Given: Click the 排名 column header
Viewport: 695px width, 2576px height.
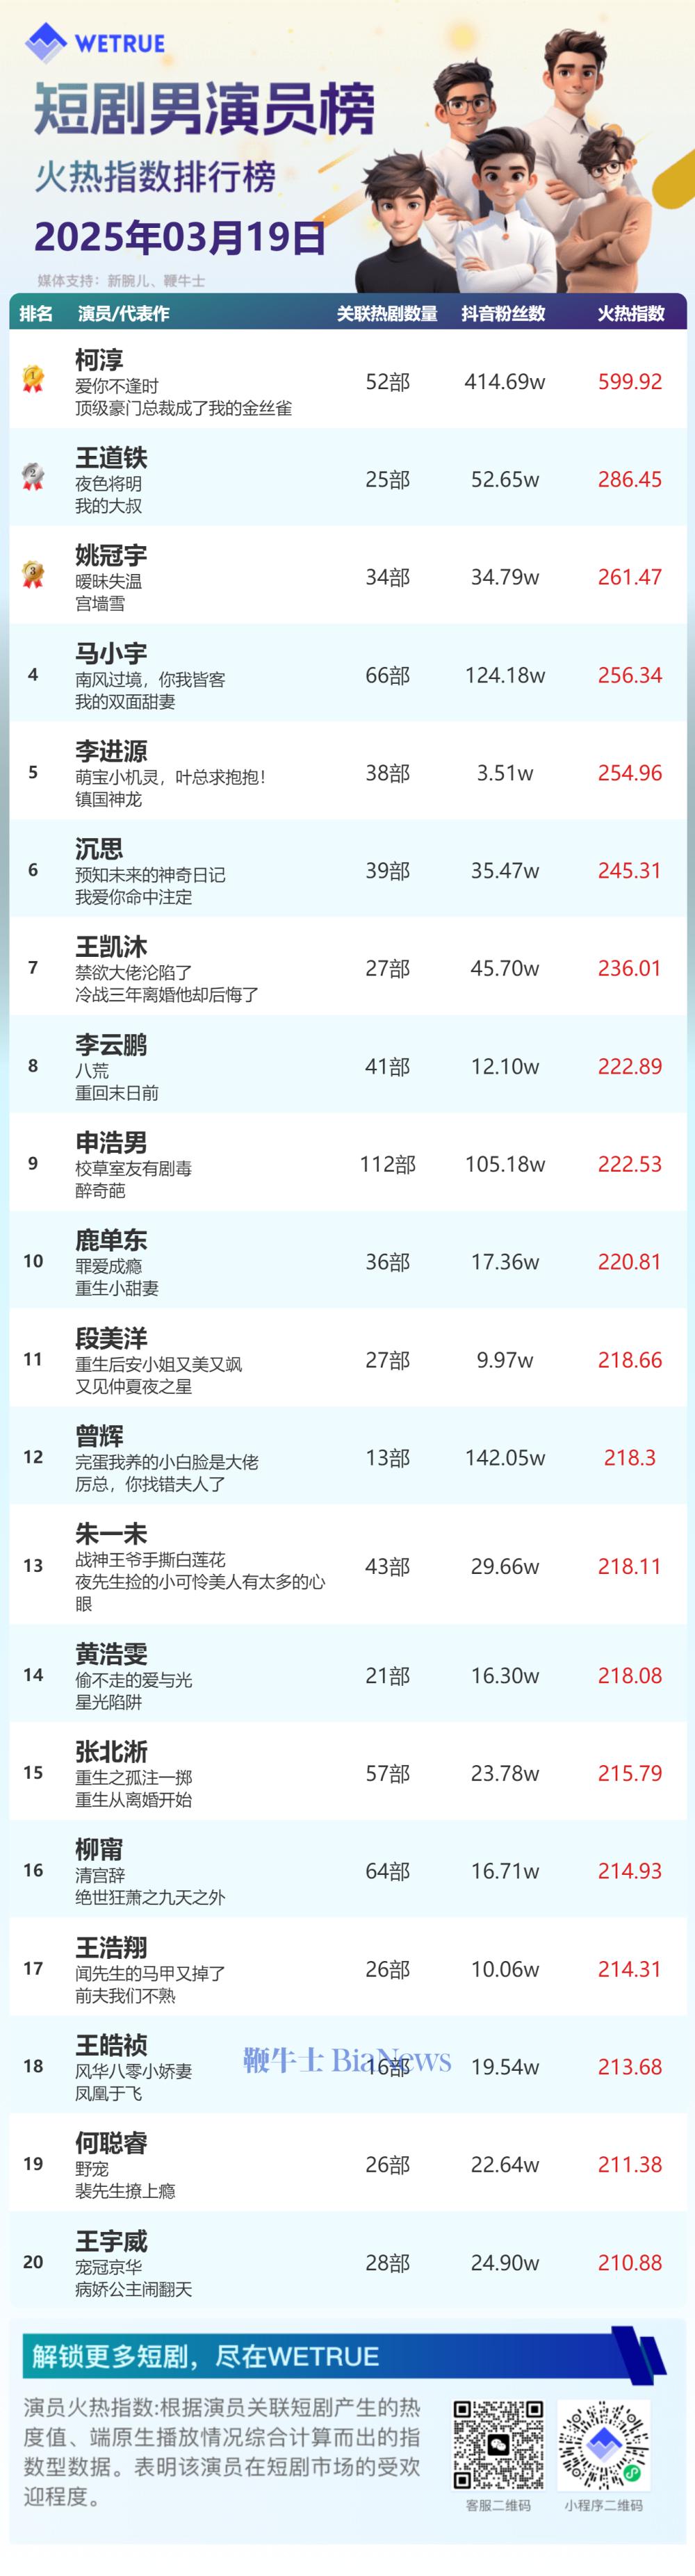Looking at the screenshot, I should (x=36, y=313).
